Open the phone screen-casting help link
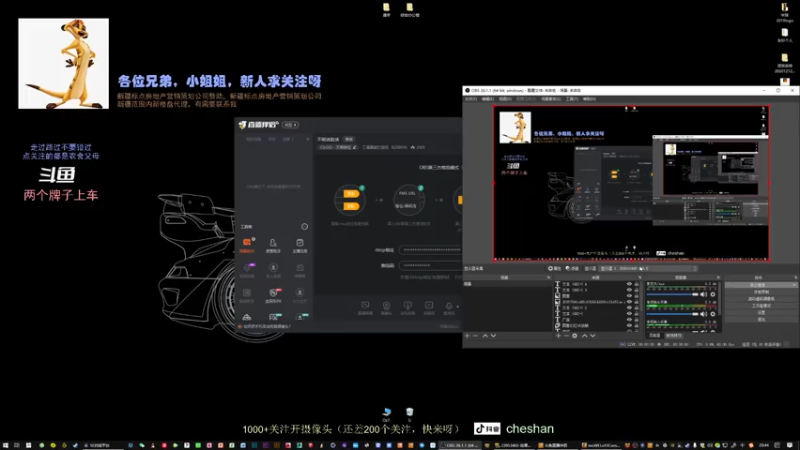Viewport: 800px width, 450px height. tap(267, 327)
